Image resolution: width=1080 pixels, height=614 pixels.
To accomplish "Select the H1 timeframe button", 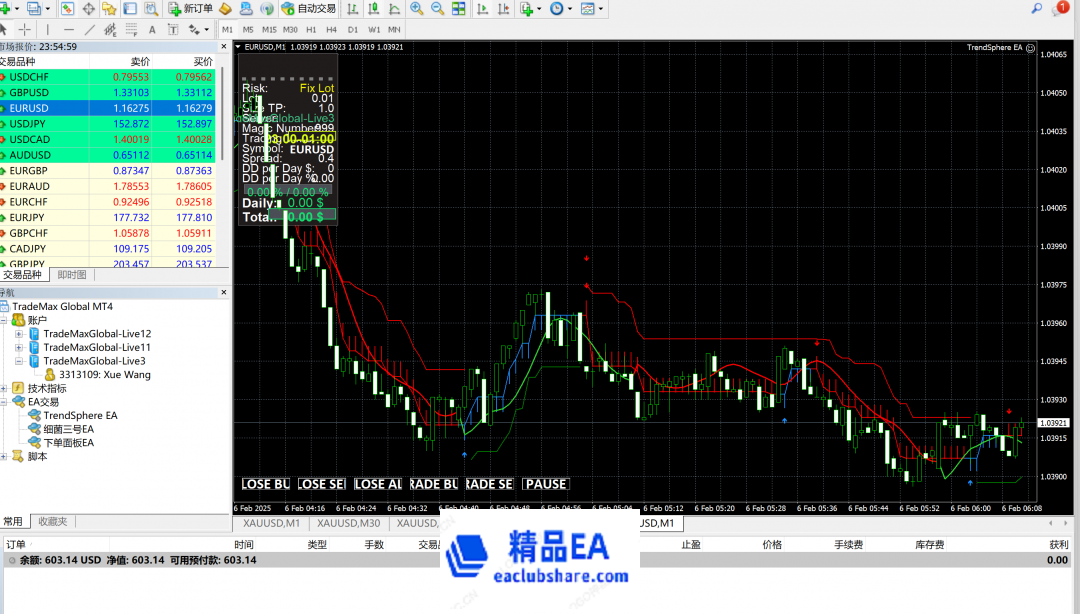I will (311, 29).
